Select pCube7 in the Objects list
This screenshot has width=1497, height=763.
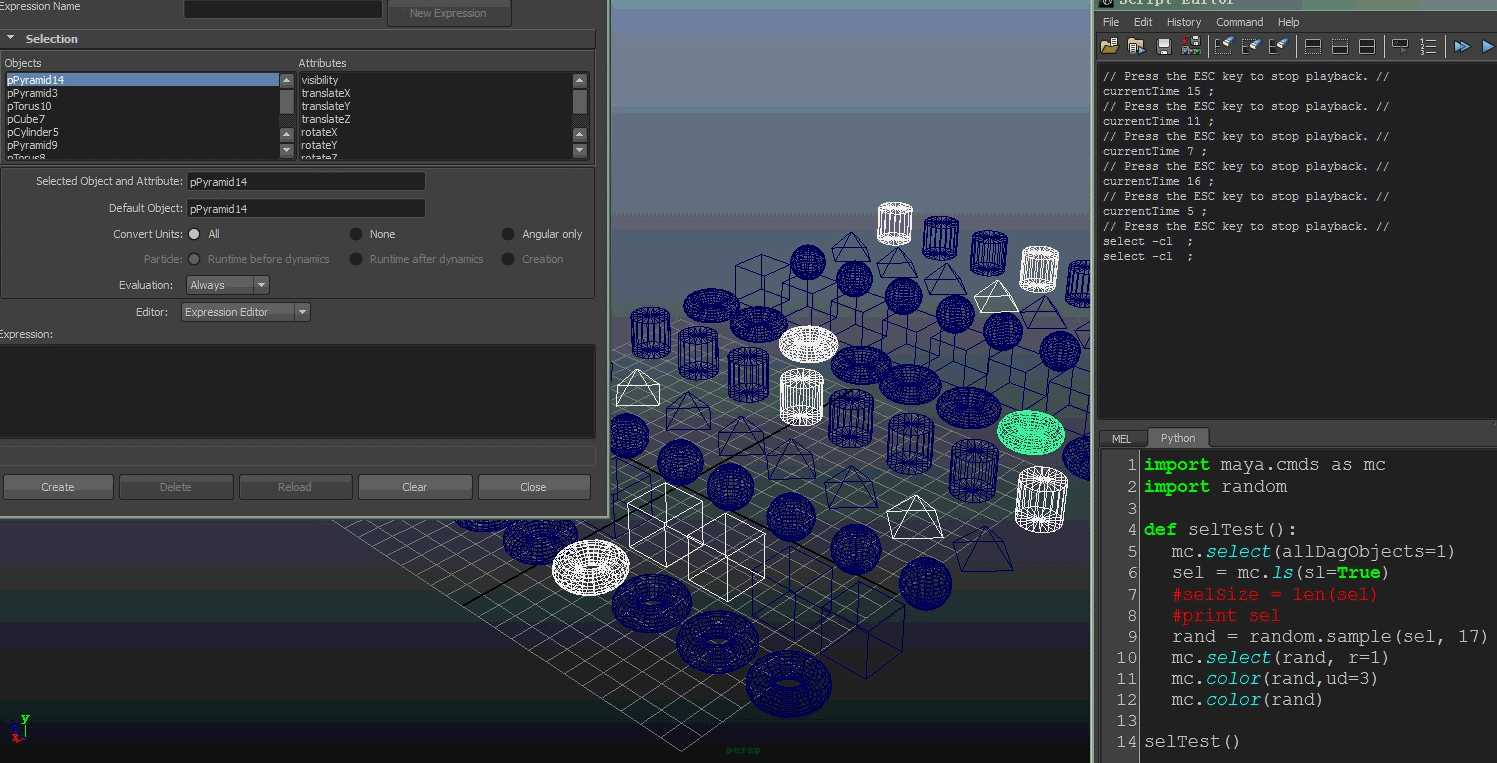(141, 119)
